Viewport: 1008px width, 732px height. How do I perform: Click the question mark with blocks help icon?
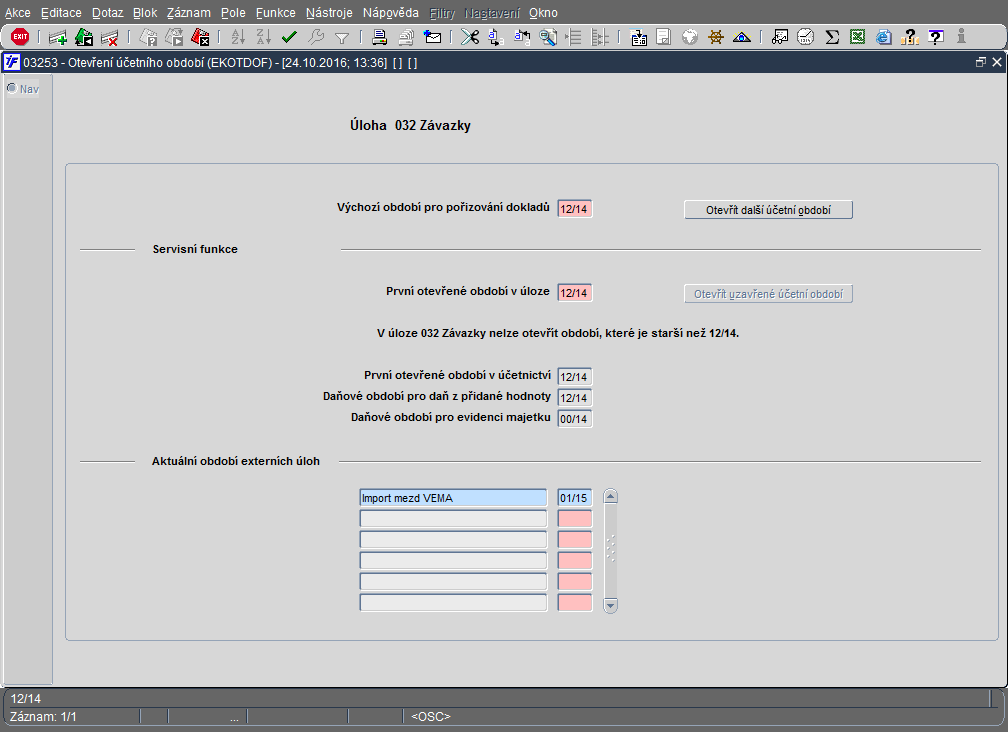(x=910, y=37)
